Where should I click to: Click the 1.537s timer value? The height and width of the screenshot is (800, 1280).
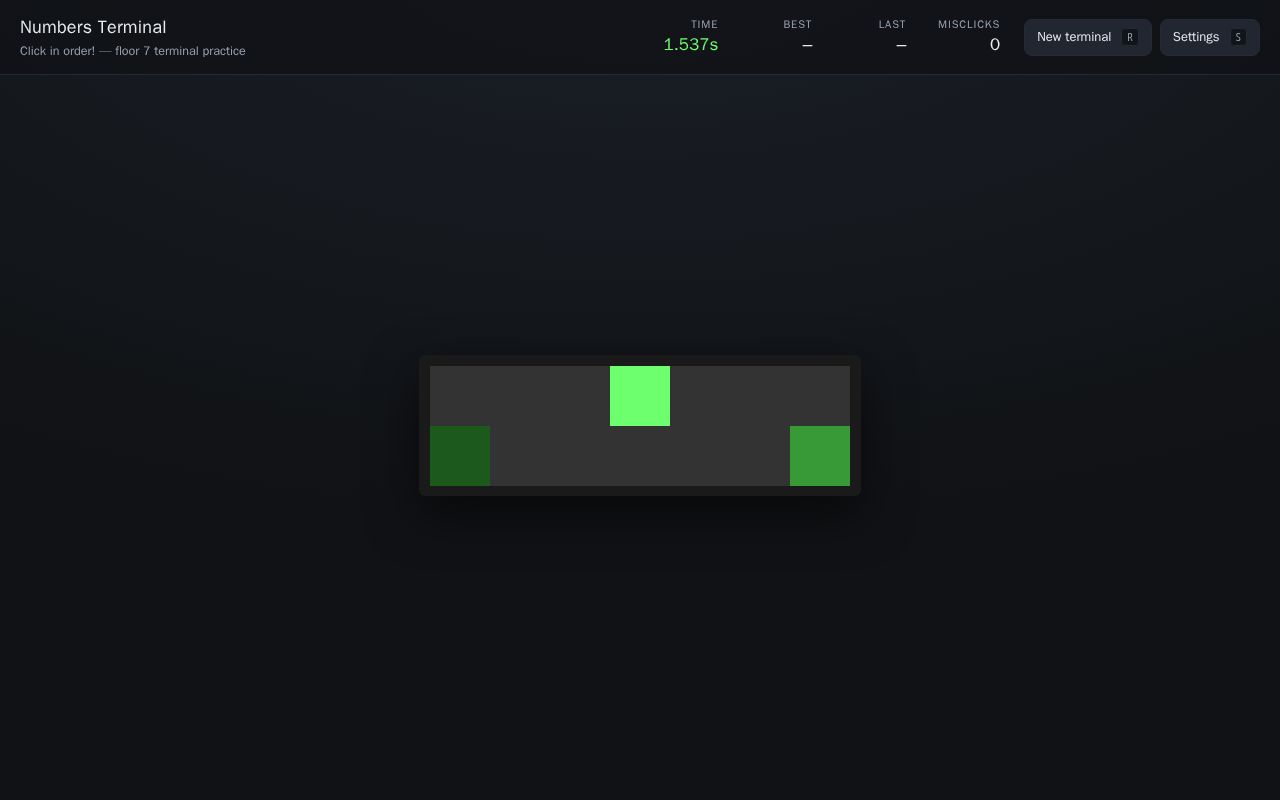[x=691, y=45]
